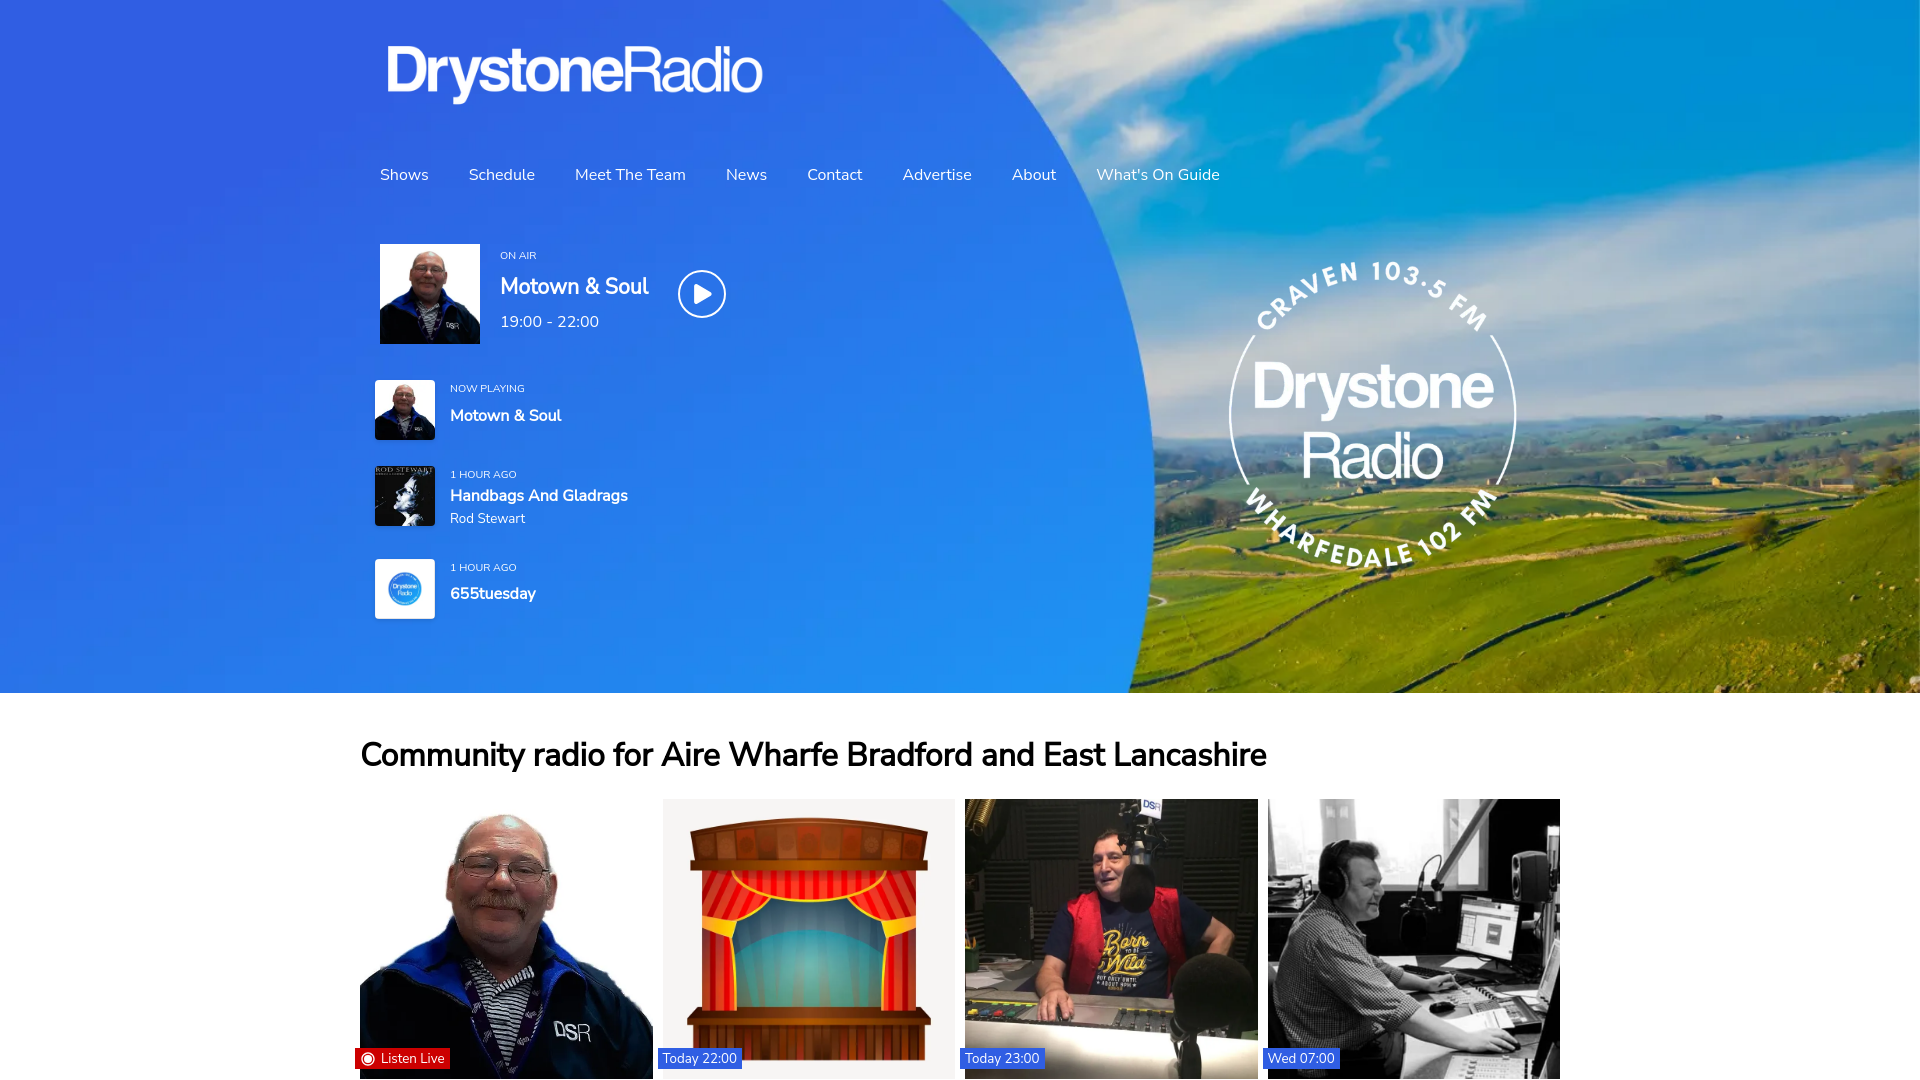
Task: Open the On Air Motown & Soul title
Action: pyautogui.click(x=574, y=287)
